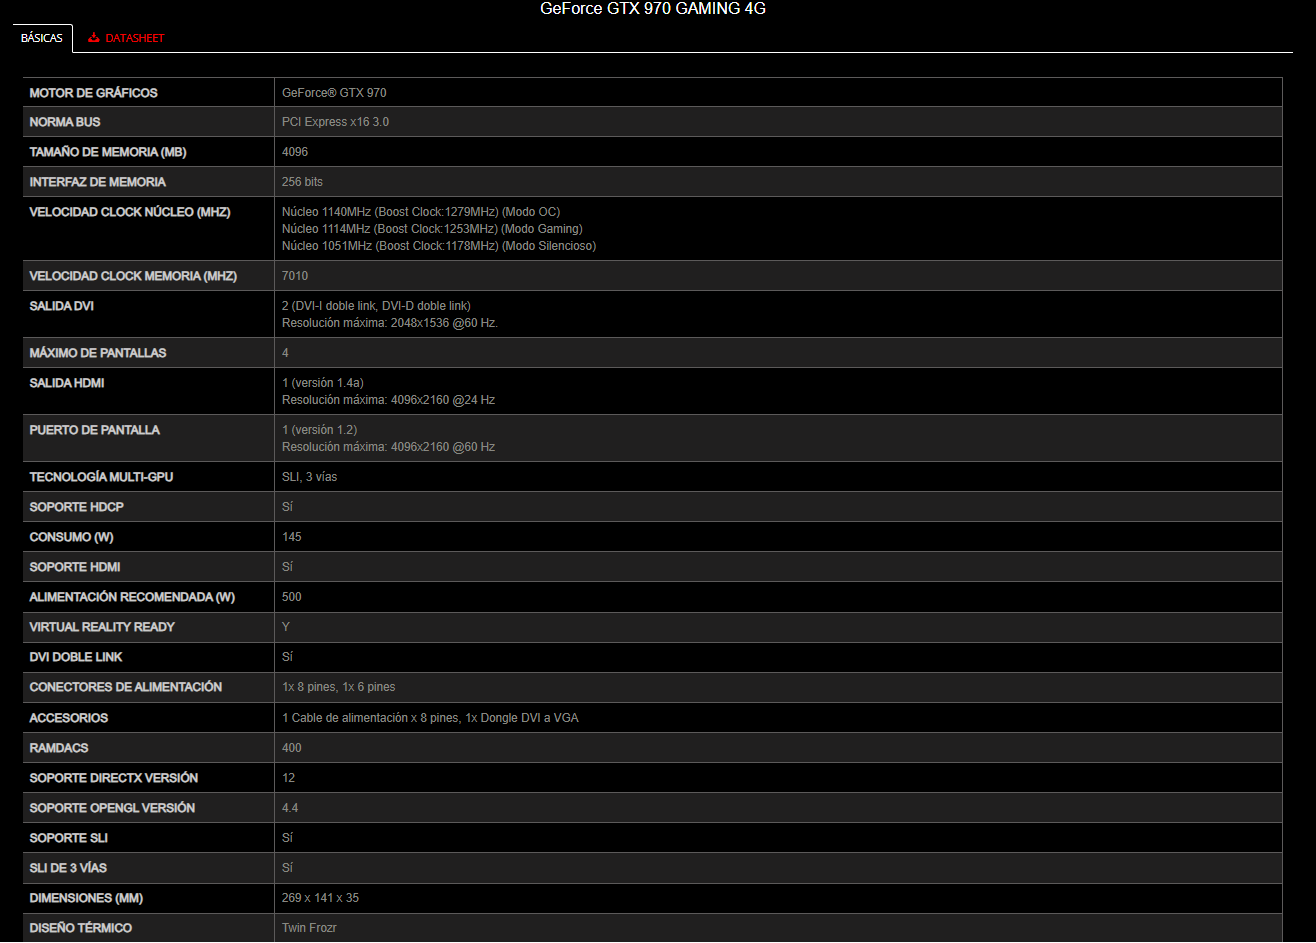Select the 500 recommended power value
This screenshot has width=1316, height=943.
coord(292,597)
